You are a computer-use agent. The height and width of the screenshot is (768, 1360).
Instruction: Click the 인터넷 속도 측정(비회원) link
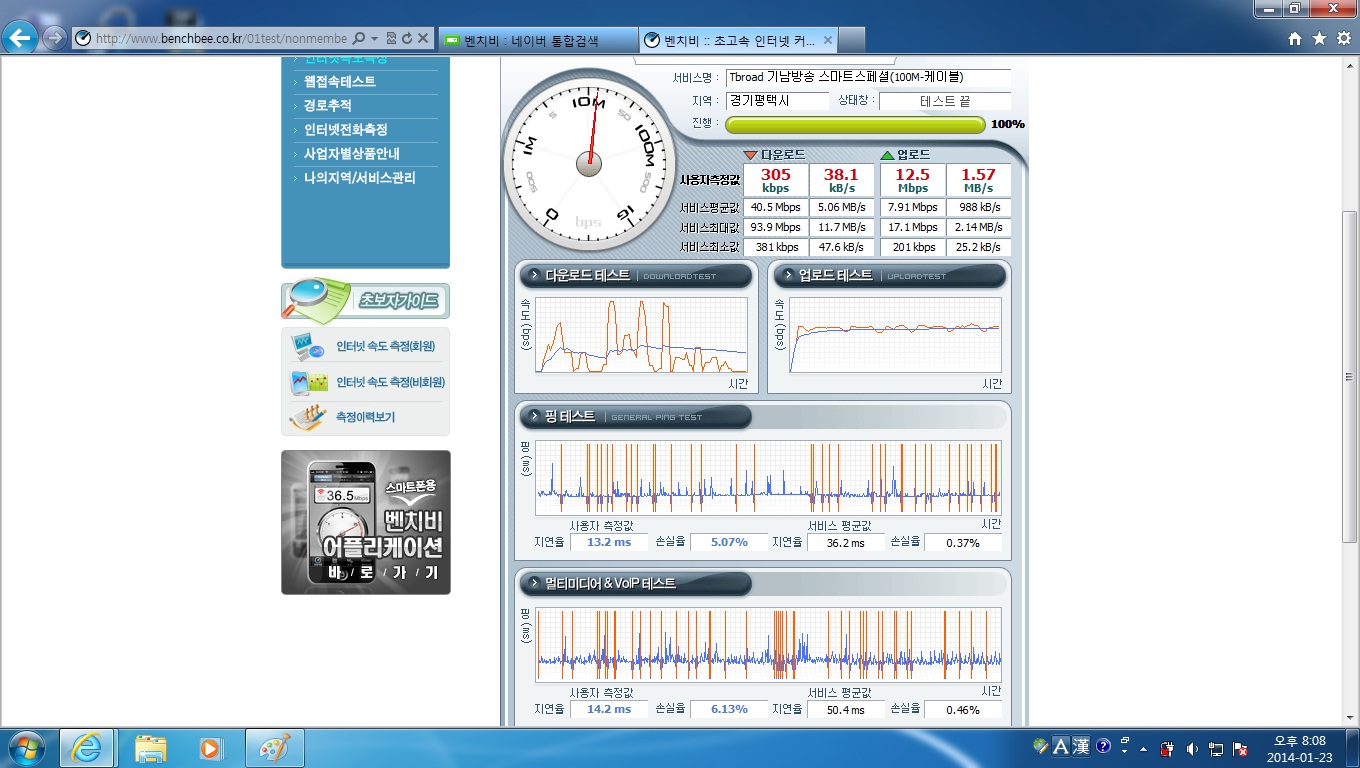(391, 382)
